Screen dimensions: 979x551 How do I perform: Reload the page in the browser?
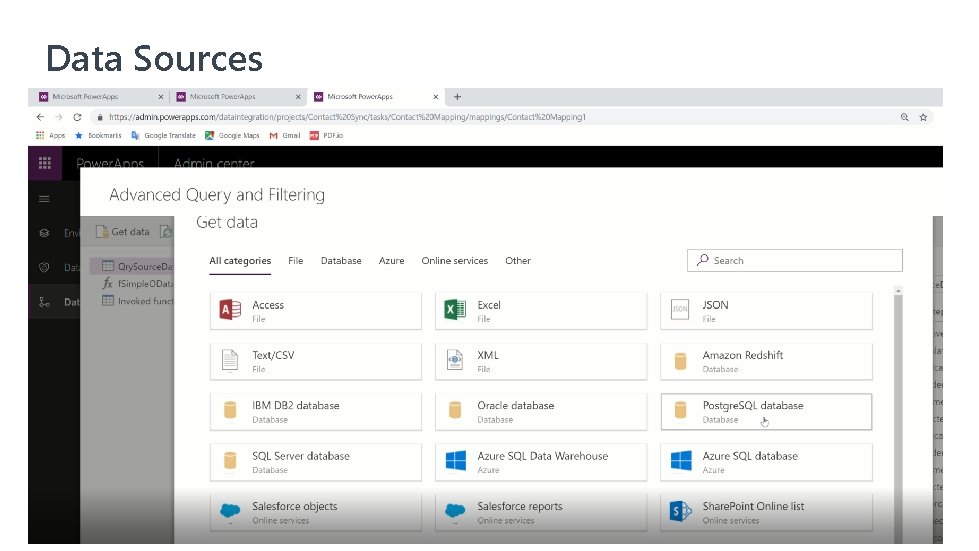(78, 117)
